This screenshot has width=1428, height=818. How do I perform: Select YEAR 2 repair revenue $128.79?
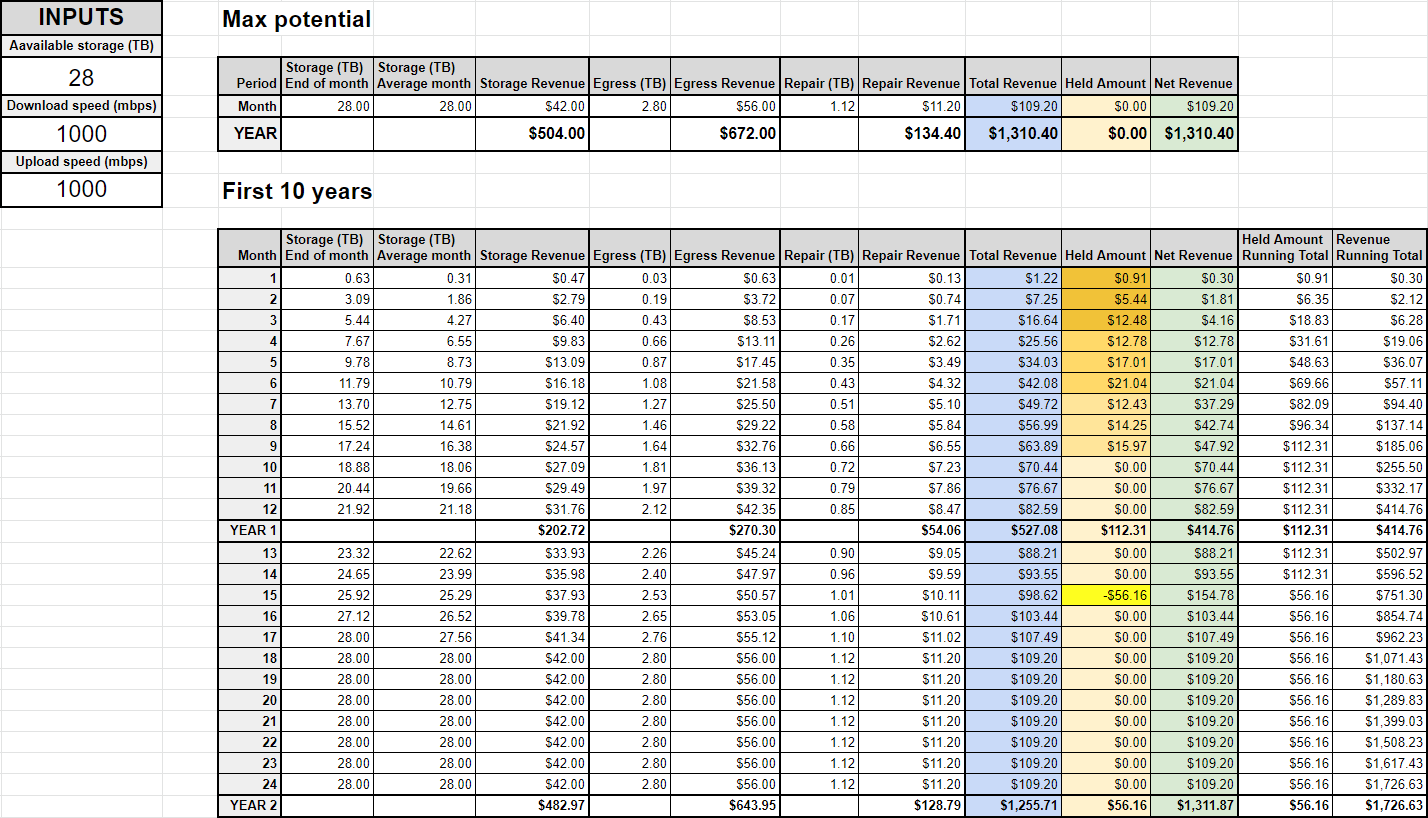point(911,805)
